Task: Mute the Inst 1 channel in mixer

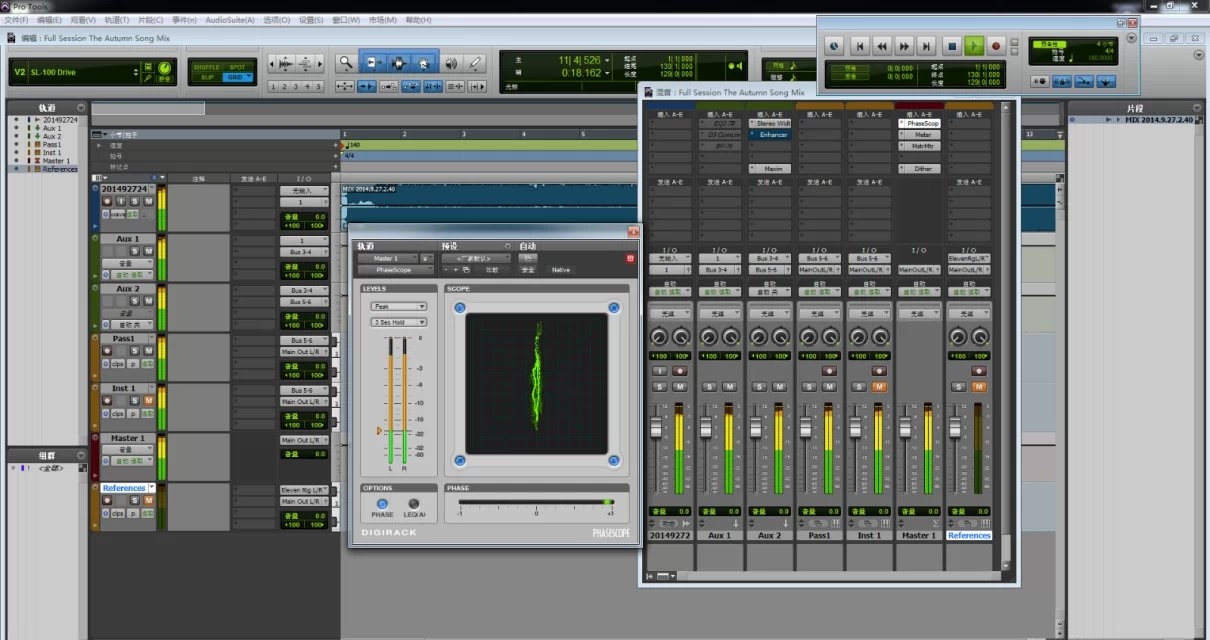Action: click(880, 386)
